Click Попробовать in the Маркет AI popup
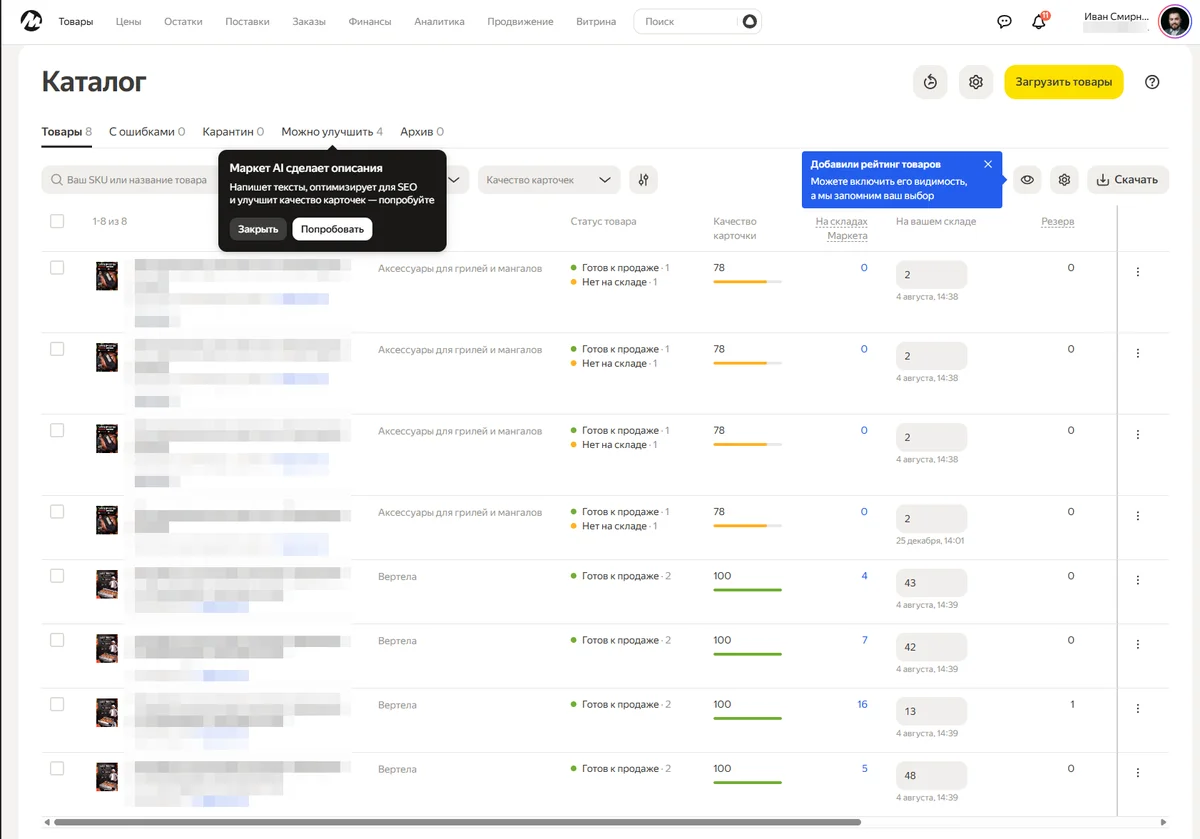Image resolution: width=1200 pixels, height=839 pixels. click(332, 229)
